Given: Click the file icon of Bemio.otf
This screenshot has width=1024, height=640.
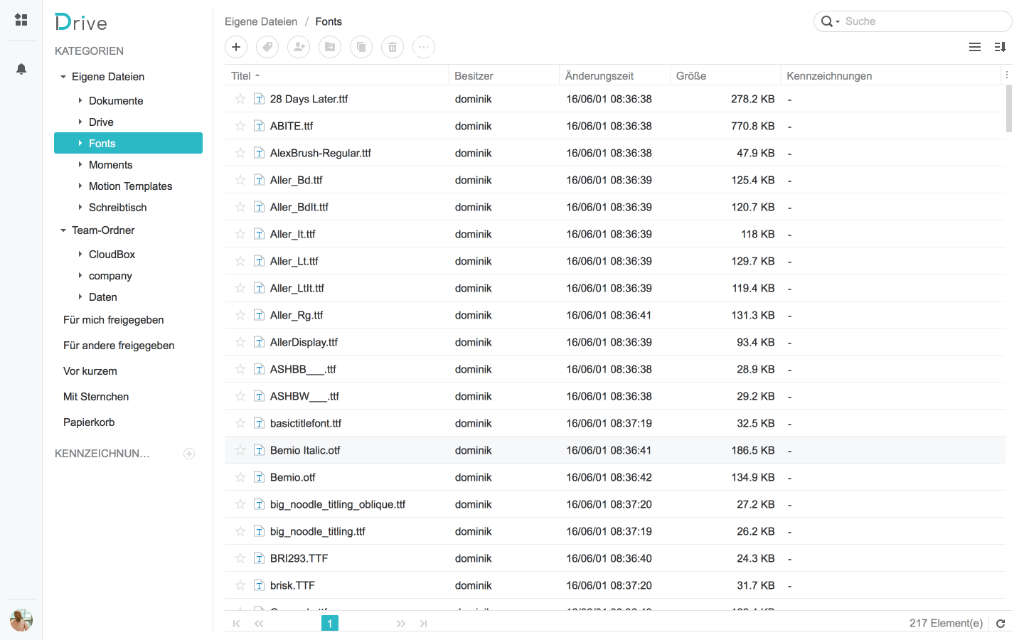Looking at the screenshot, I should [259, 477].
